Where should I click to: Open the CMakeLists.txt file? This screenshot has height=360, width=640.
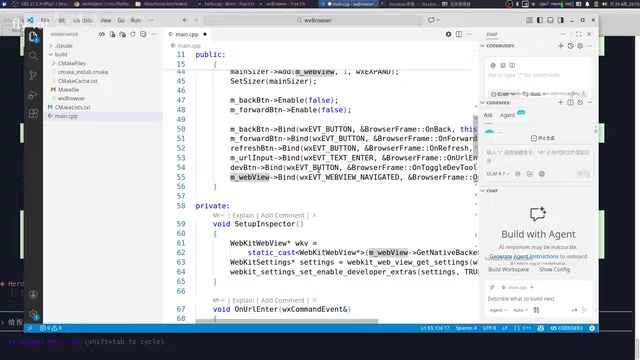73,107
